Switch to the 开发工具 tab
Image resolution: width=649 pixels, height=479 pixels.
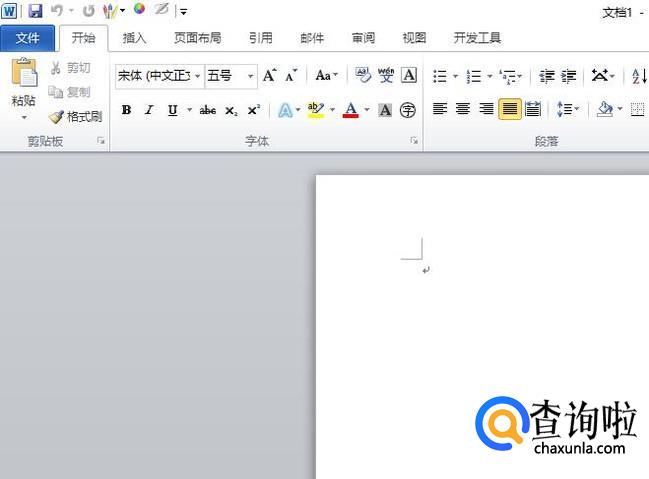point(477,38)
